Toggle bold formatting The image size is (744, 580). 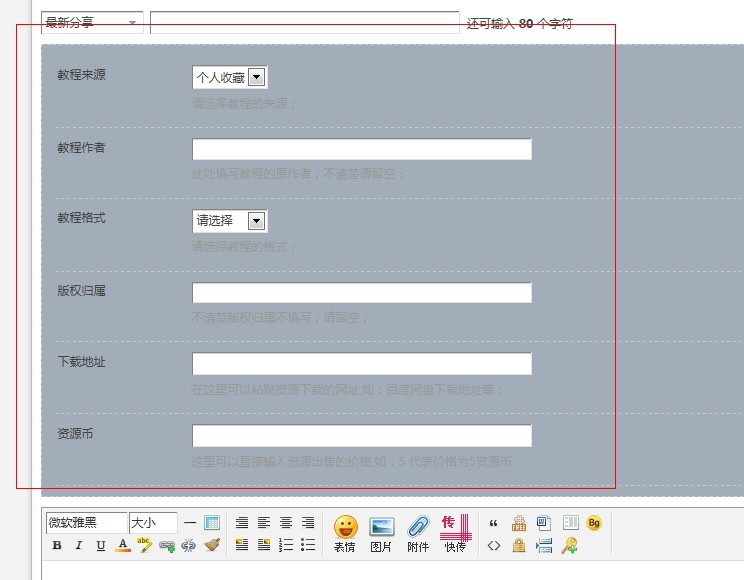(x=57, y=545)
